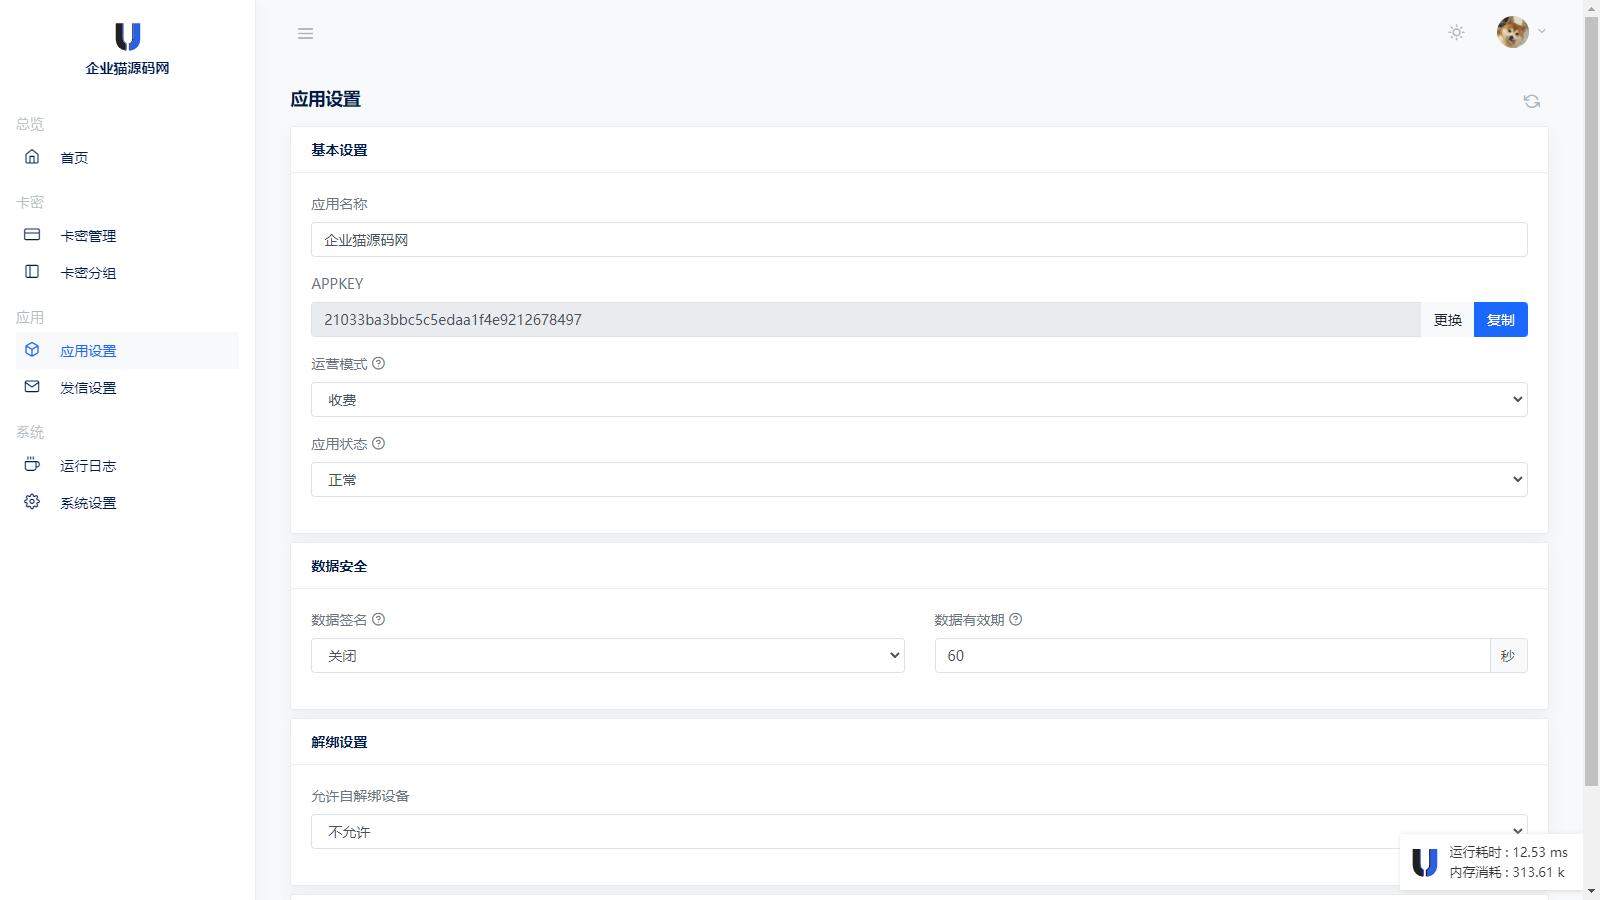Image resolution: width=1600 pixels, height=900 pixels.
Task: Go to 卡密管理 in the sidebar
Action: coord(88,236)
